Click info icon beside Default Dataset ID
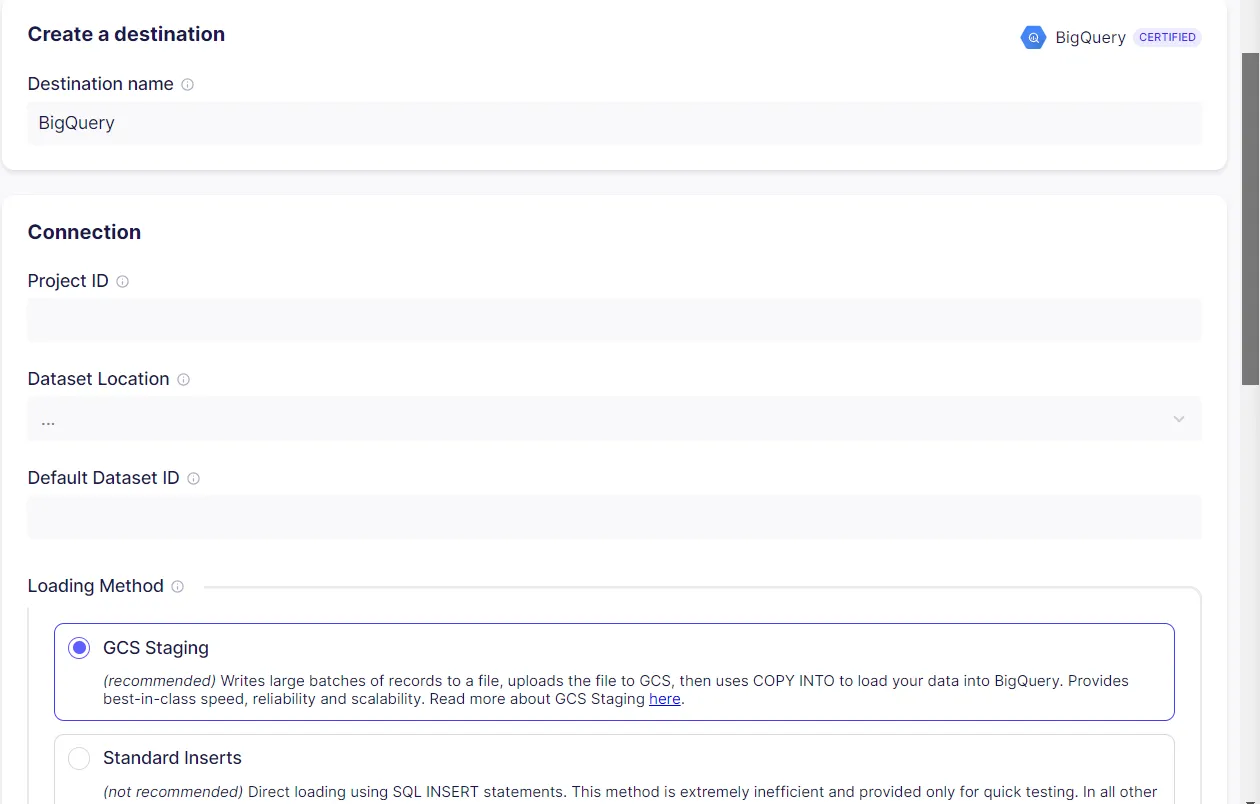Viewport: 1260px width, 804px height. tap(193, 479)
